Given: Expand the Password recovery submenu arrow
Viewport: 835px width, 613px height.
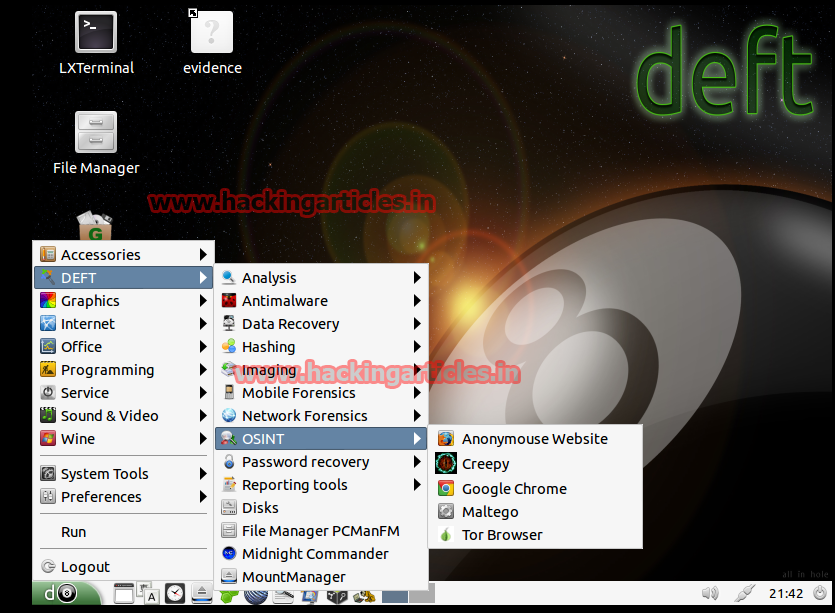Looking at the screenshot, I should 417,462.
